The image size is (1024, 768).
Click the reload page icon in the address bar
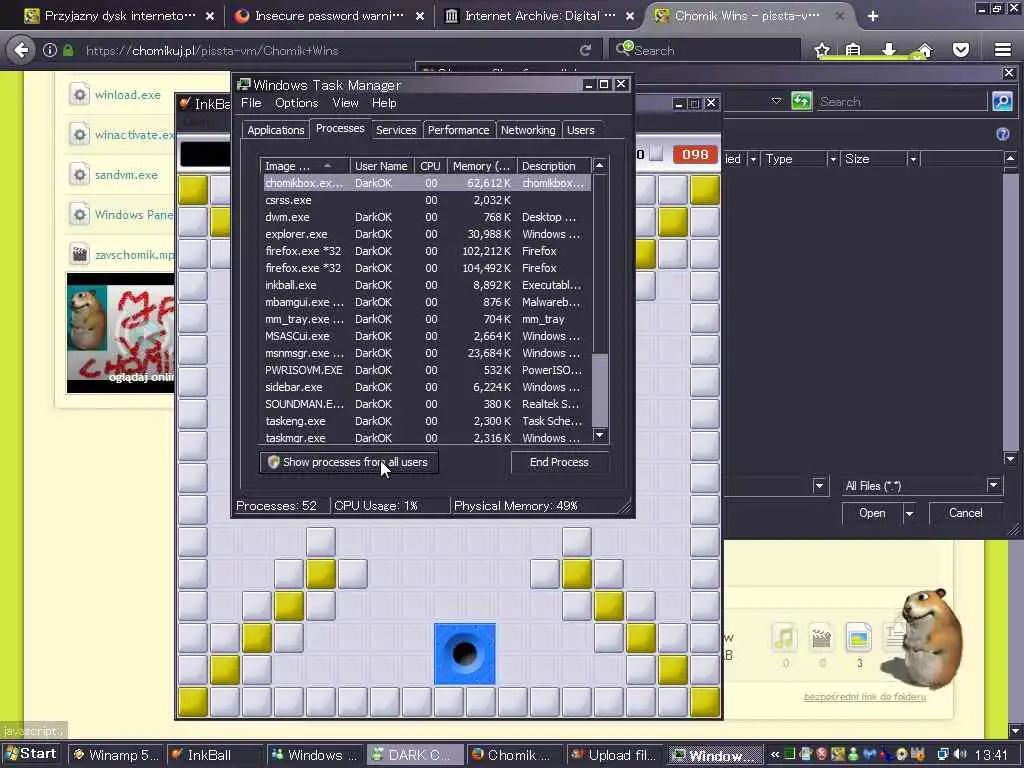coord(585,50)
